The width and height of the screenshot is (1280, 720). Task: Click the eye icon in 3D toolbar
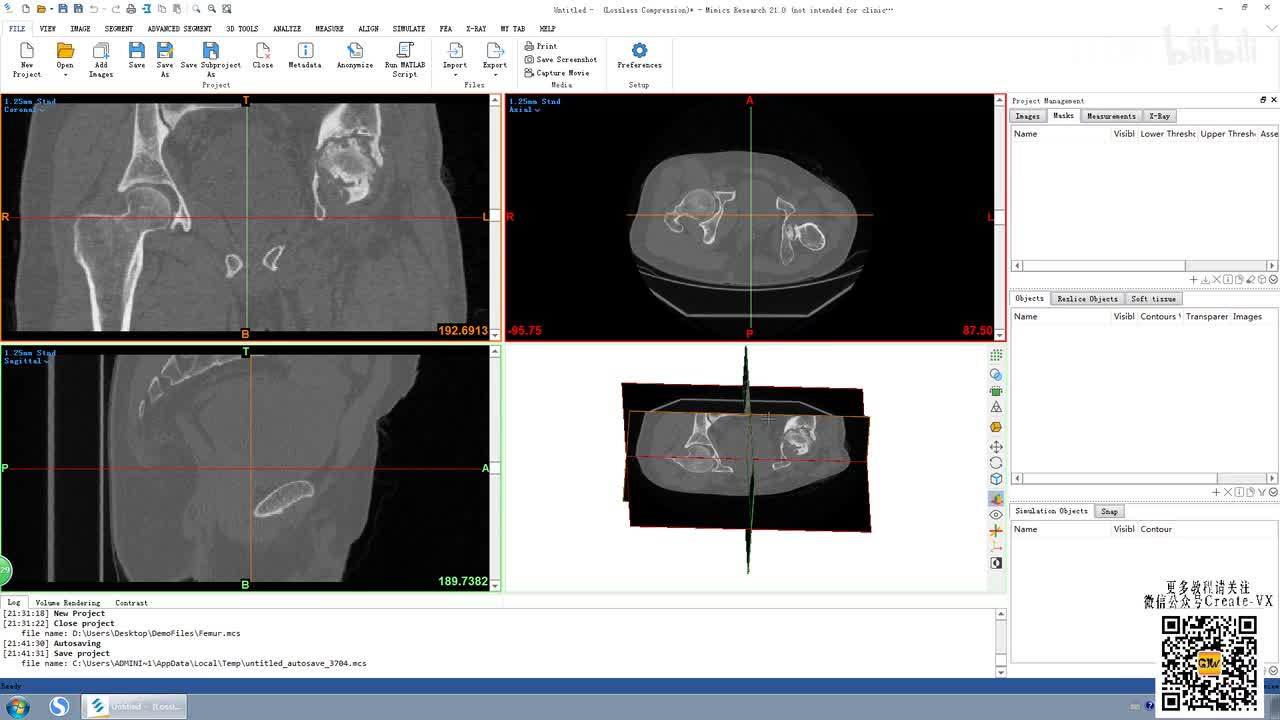coord(996,515)
